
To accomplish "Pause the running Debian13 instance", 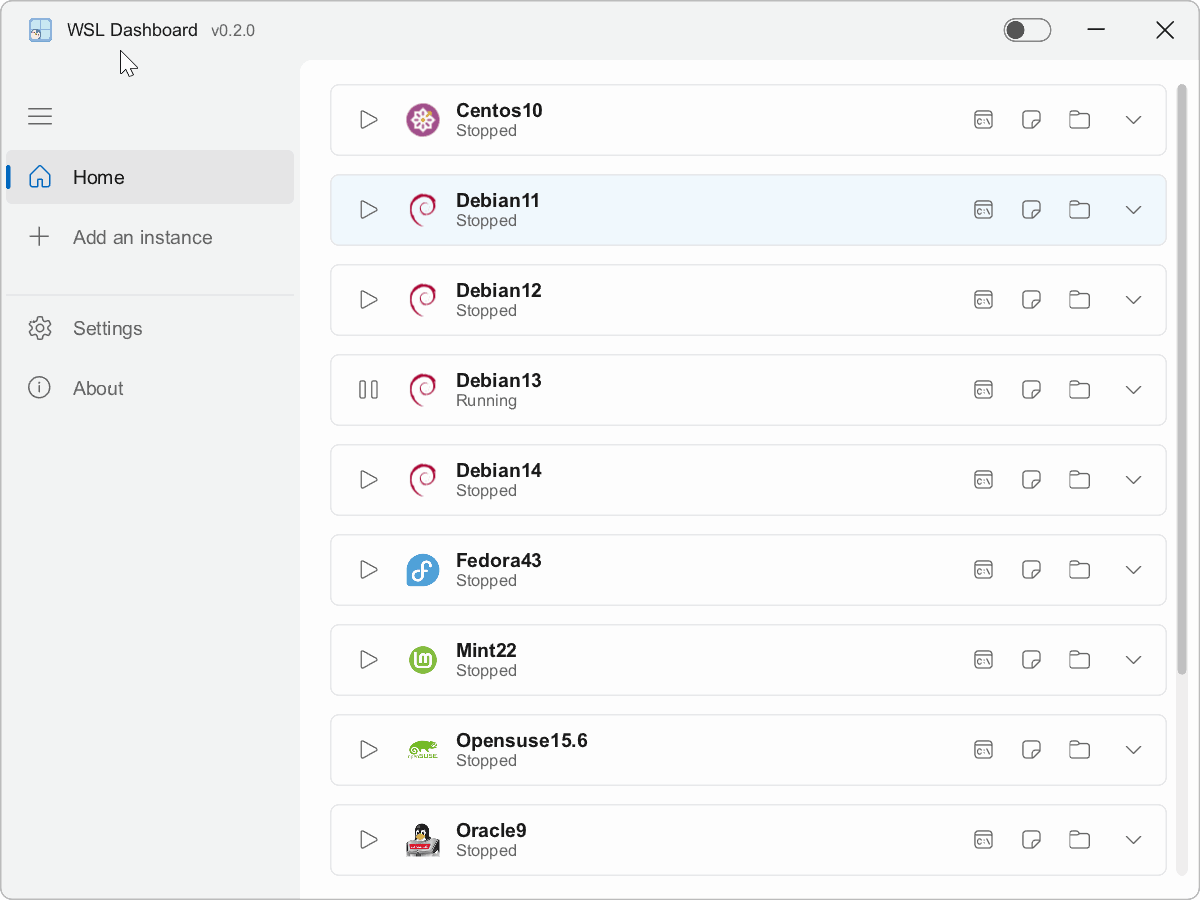I will point(369,390).
